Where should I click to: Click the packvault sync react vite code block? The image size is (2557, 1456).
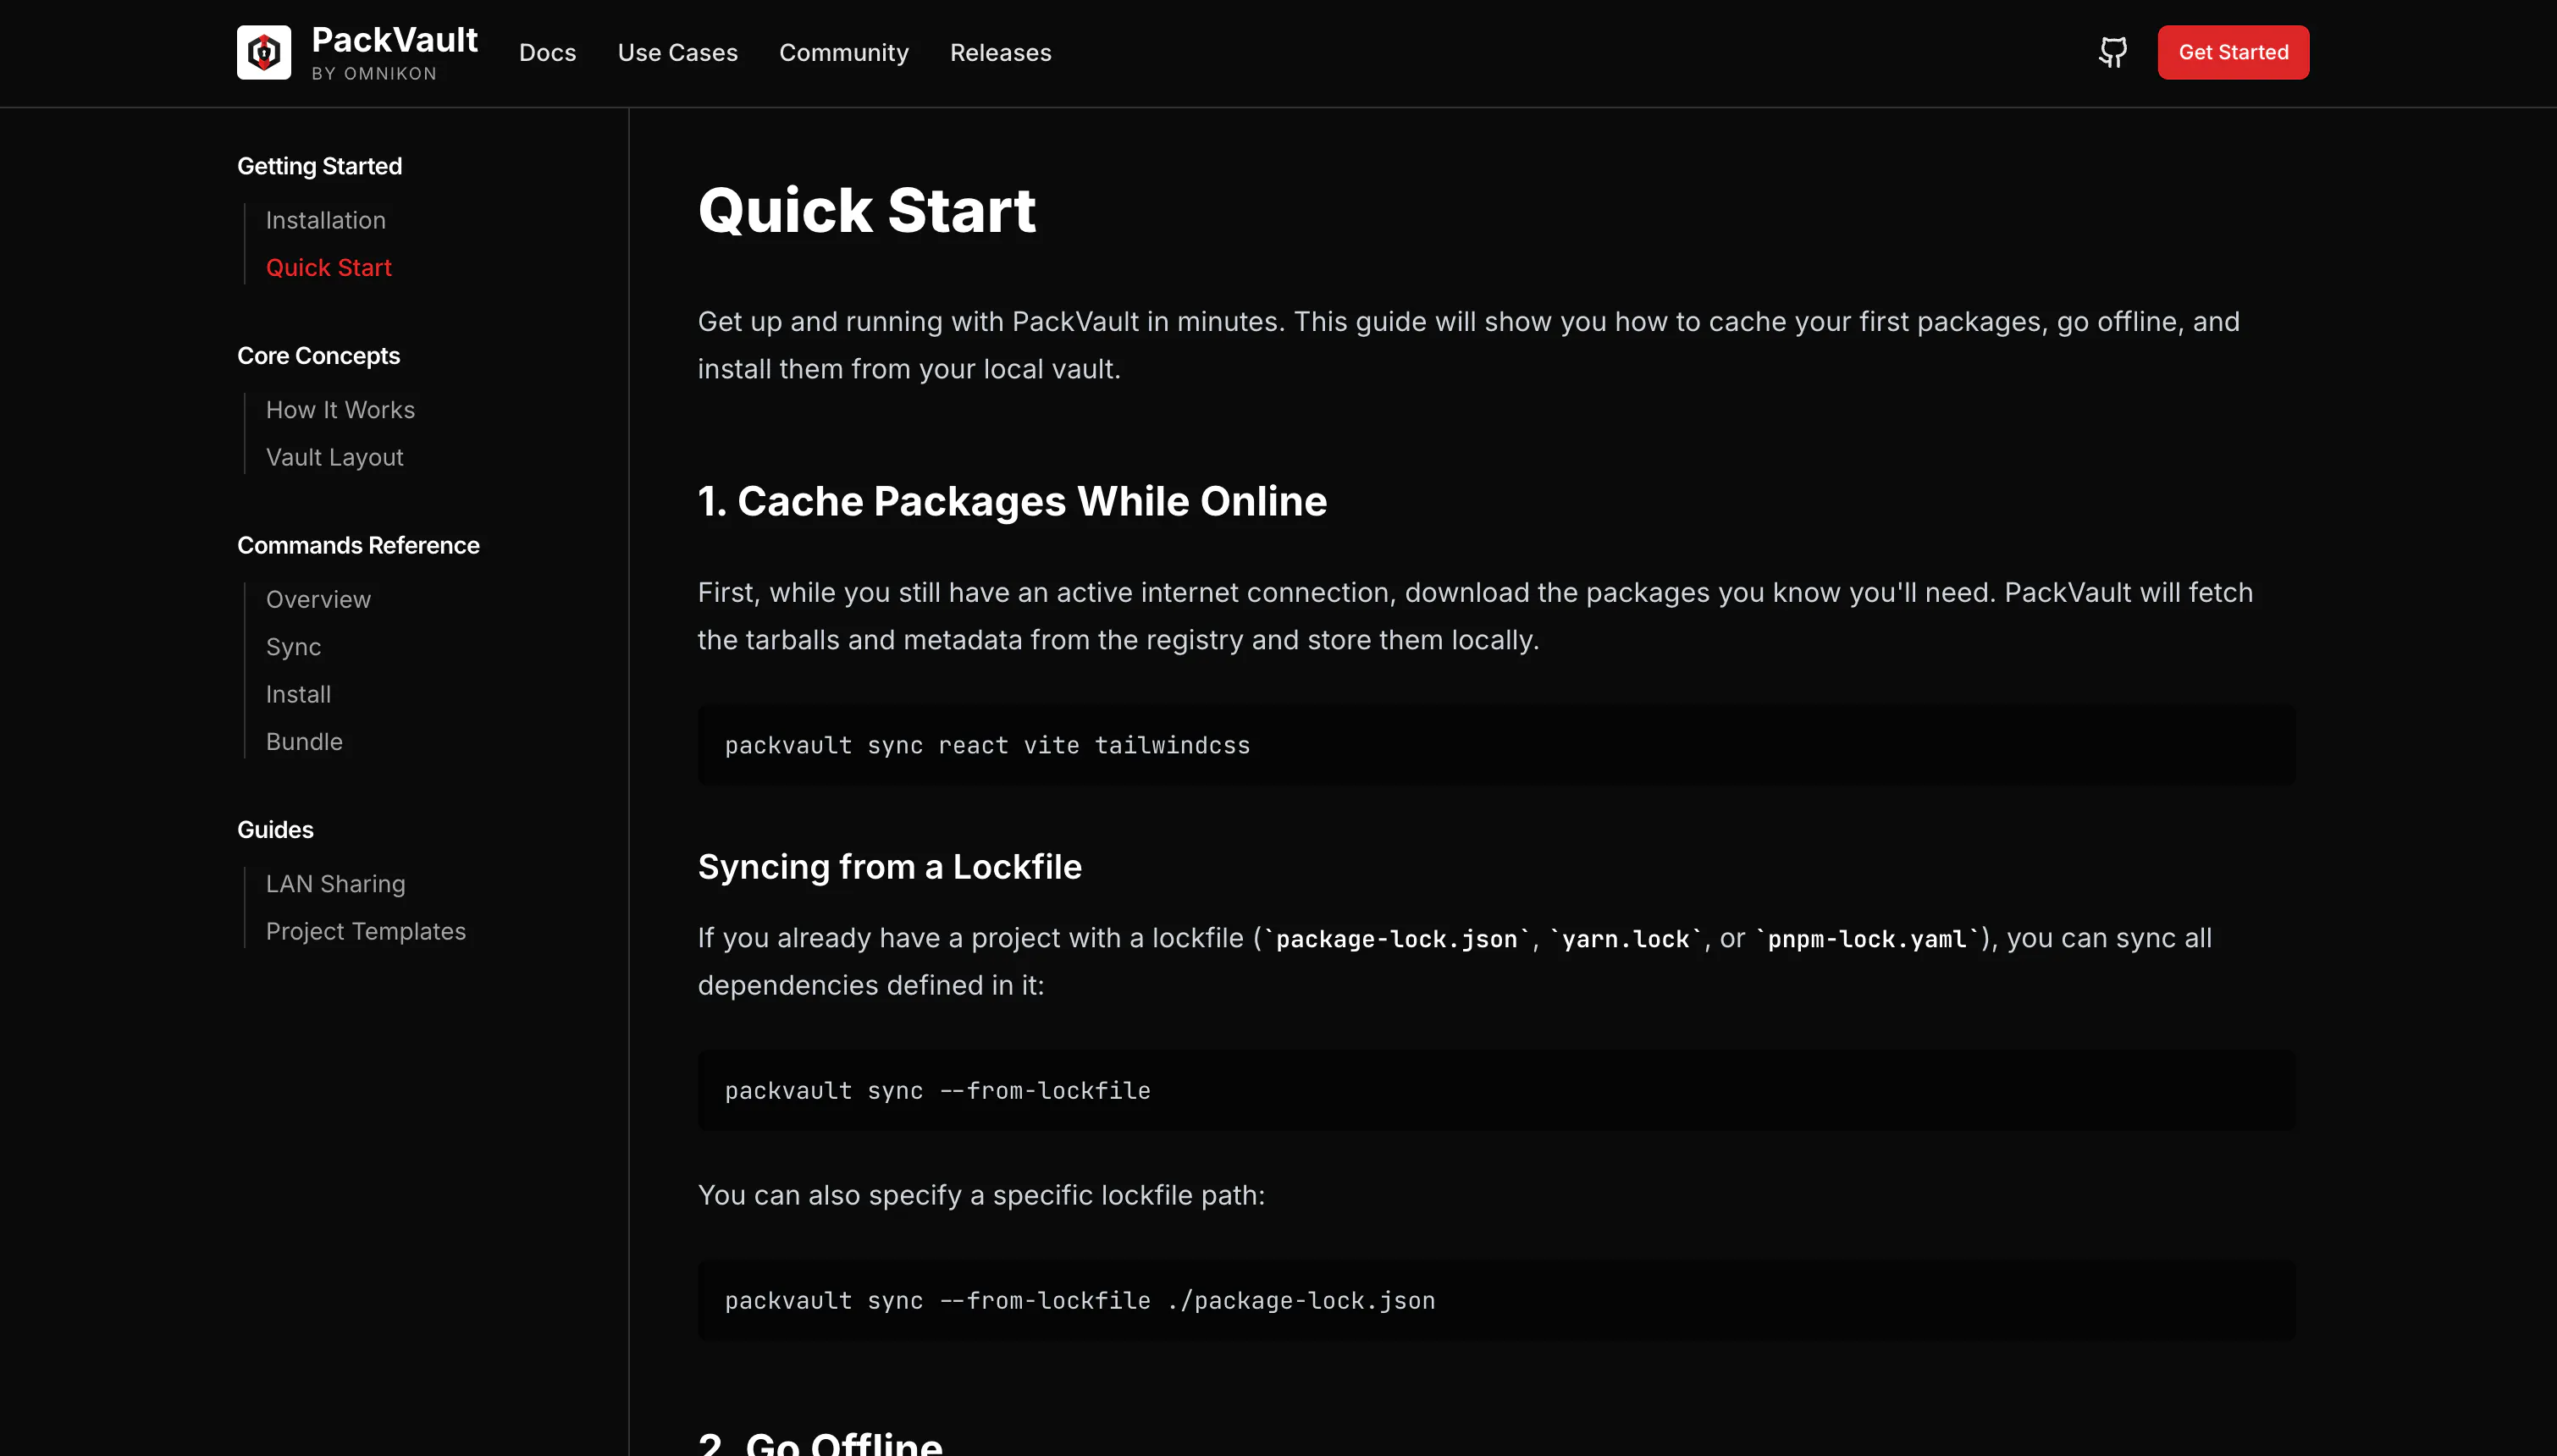tap(1496, 745)
